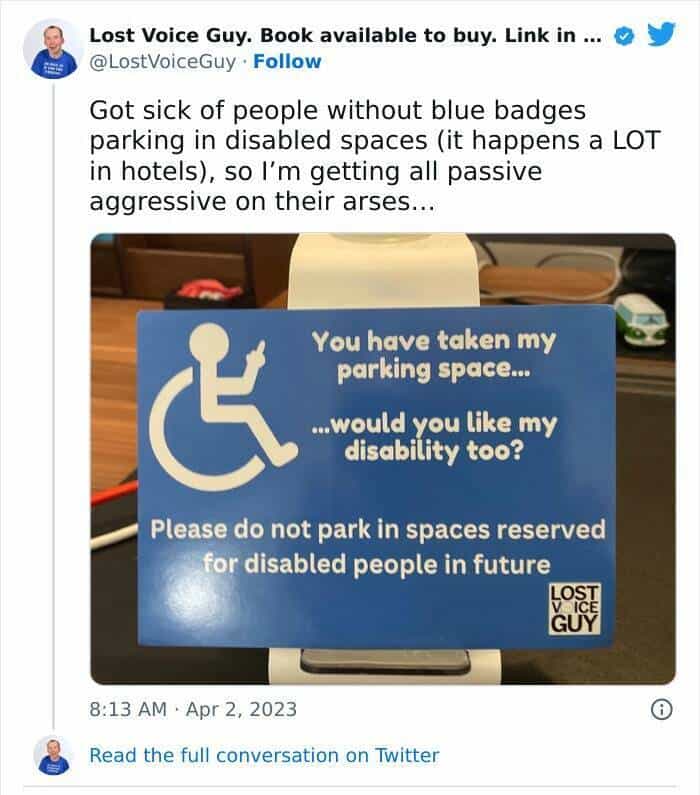Open the @LostVoiceGuy handle link
The height and width of the screenshot is (795, 700).
tap(162, 62)
